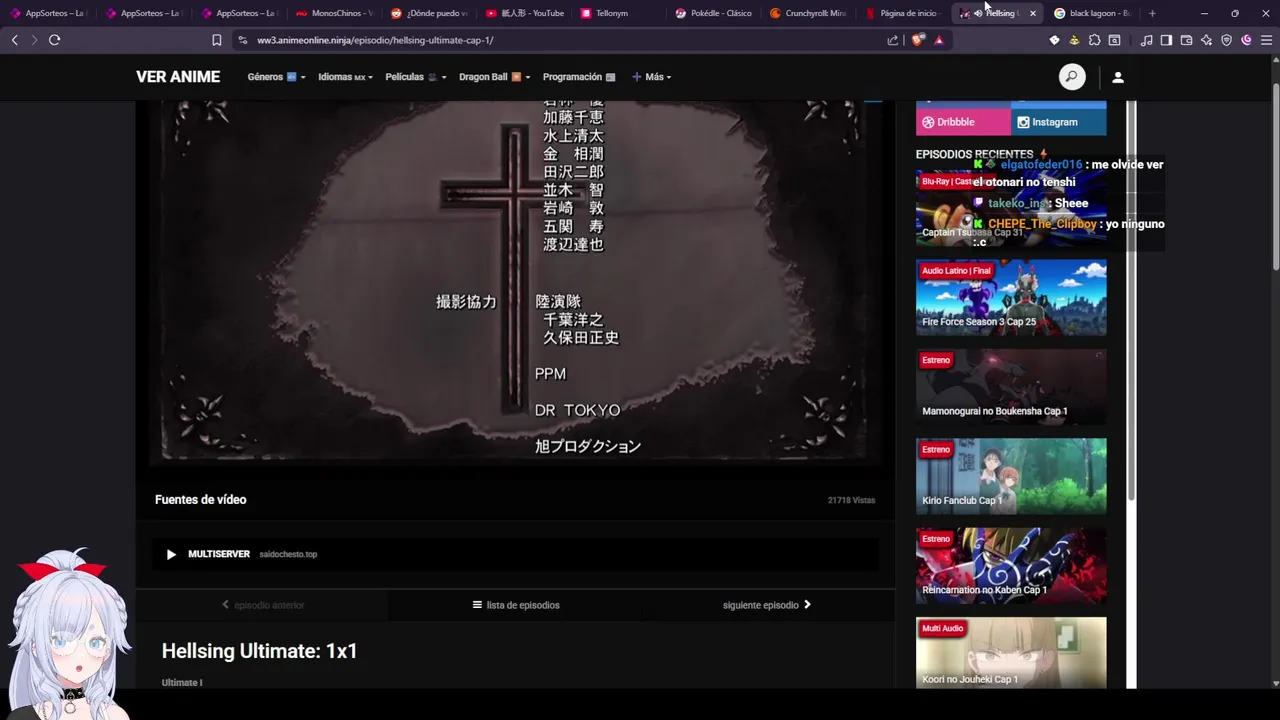Click the Instagram social button
The image size is (1280, 720).
[x=1059, y=122]
